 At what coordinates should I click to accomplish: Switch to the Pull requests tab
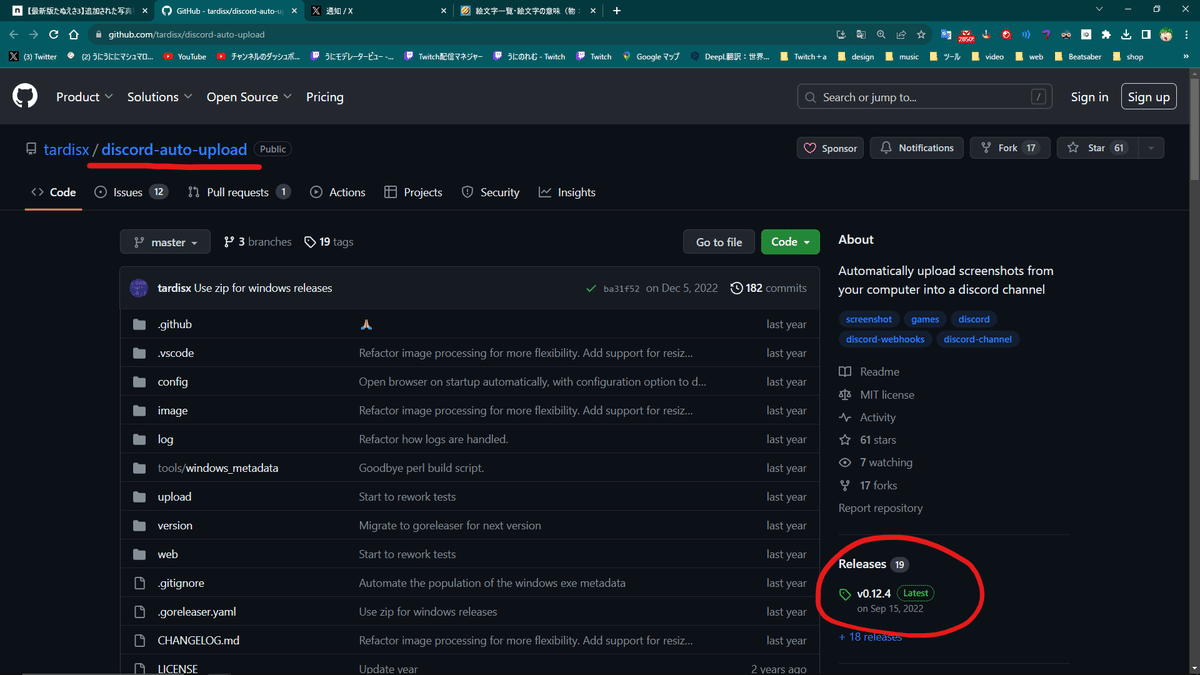(x=239, y=192)
